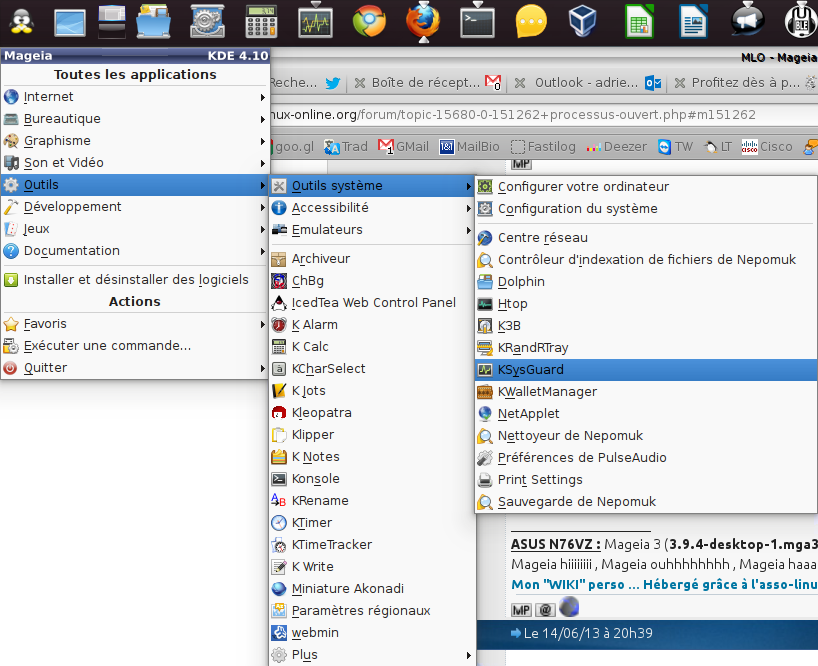Expand the Développement submenu

click(x=135, y=207)
